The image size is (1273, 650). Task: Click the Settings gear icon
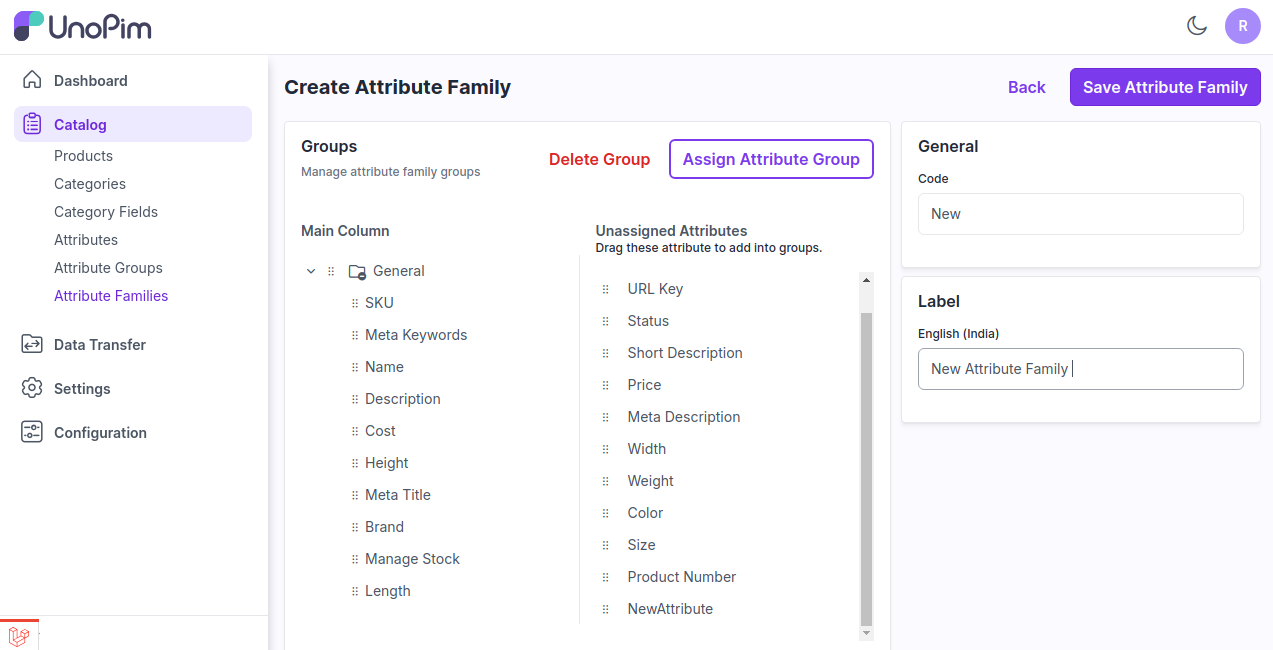tap(32, 388)
